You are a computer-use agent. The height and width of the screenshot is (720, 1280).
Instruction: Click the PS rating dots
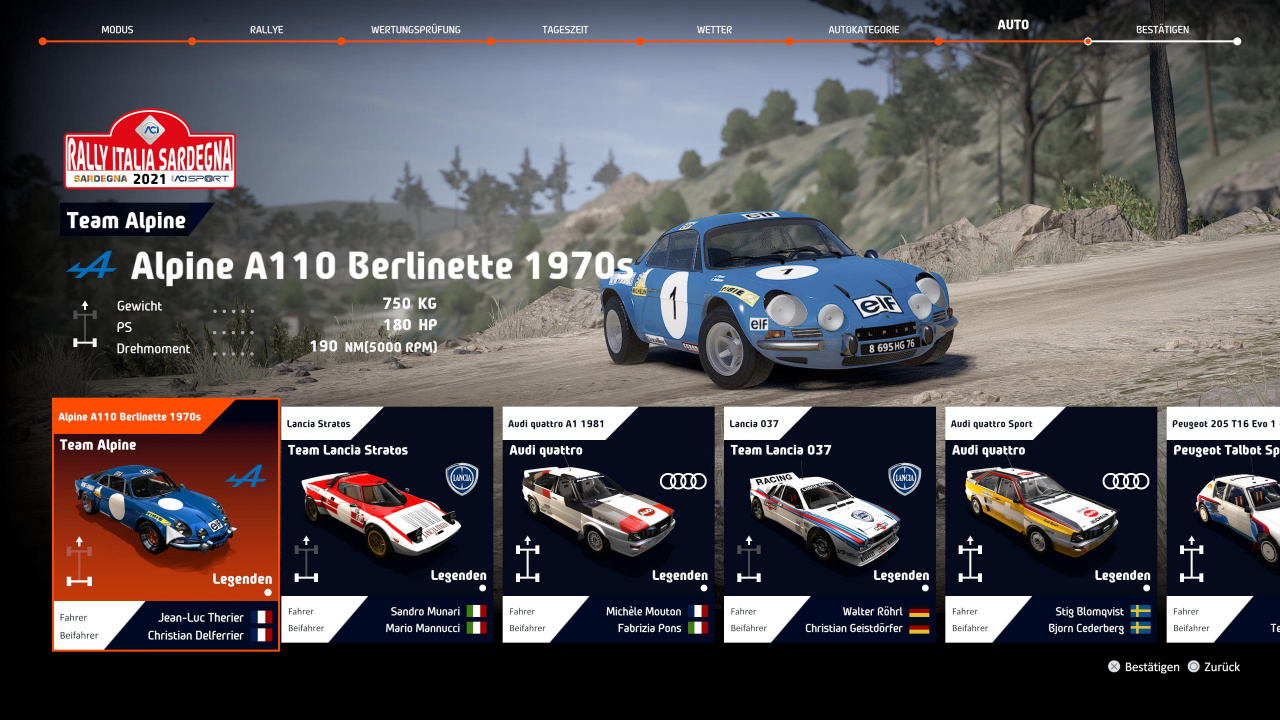click(x=233, y=332)
